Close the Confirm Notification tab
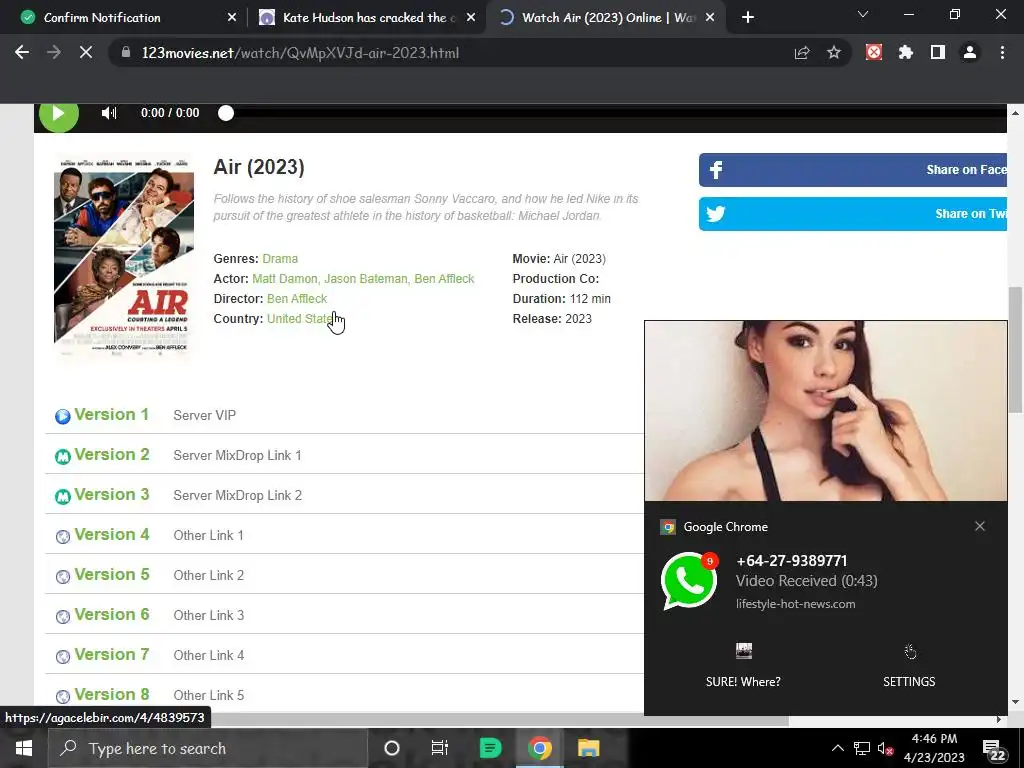The image size is (1024, 768). pyautogui.click(x=232, y=18)
